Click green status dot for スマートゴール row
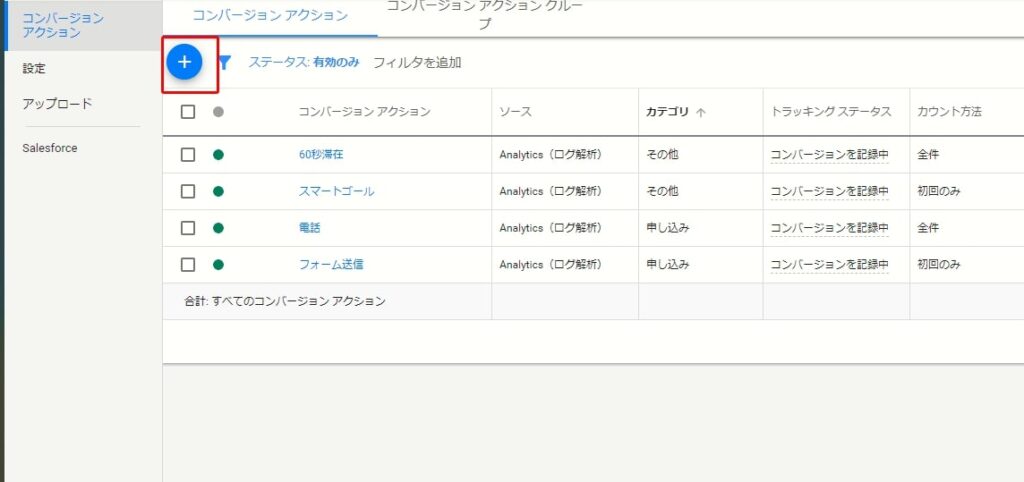 pos(218,191)
